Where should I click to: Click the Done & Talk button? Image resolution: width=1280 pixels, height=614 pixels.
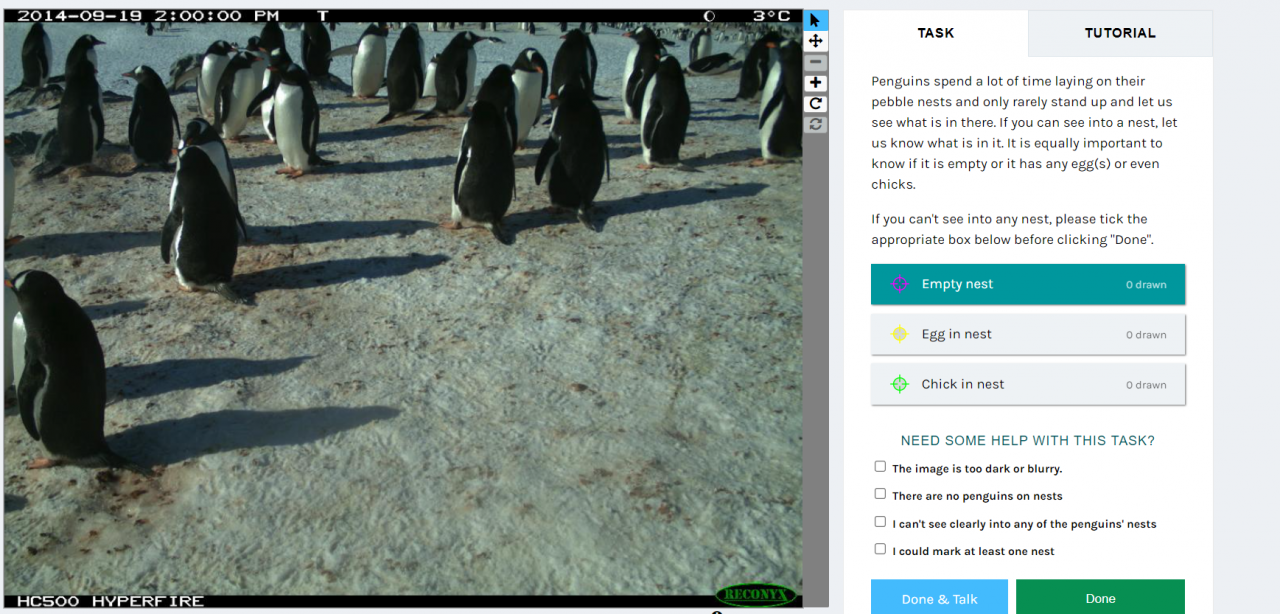939,598
